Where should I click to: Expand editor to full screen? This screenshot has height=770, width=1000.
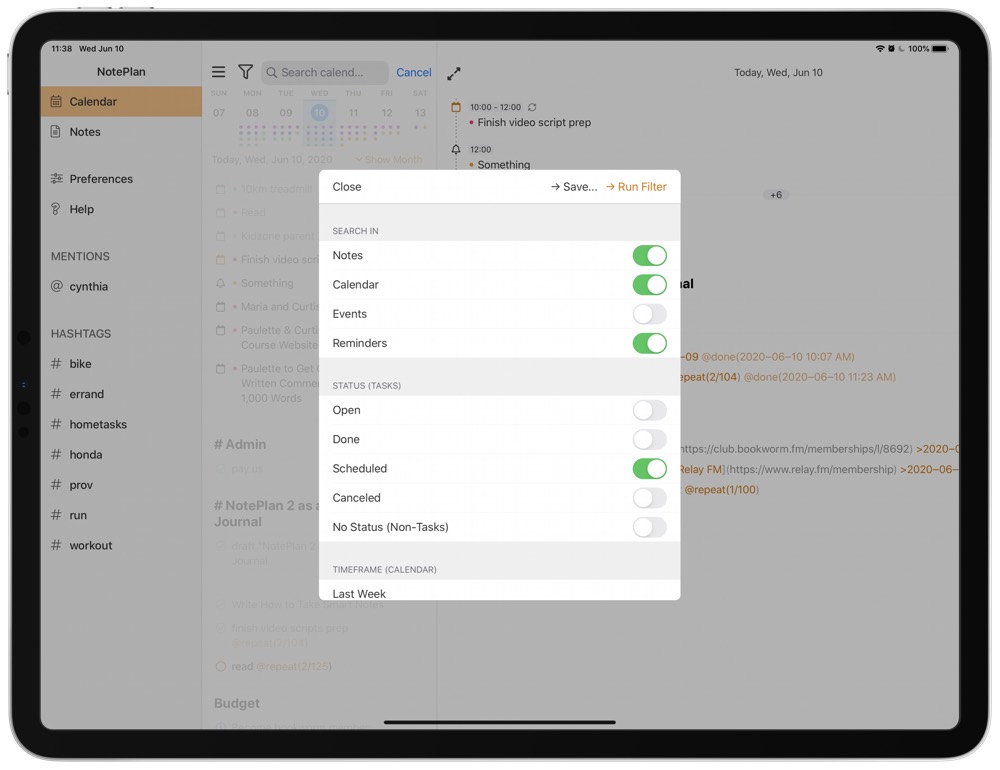tap(454, 73)
